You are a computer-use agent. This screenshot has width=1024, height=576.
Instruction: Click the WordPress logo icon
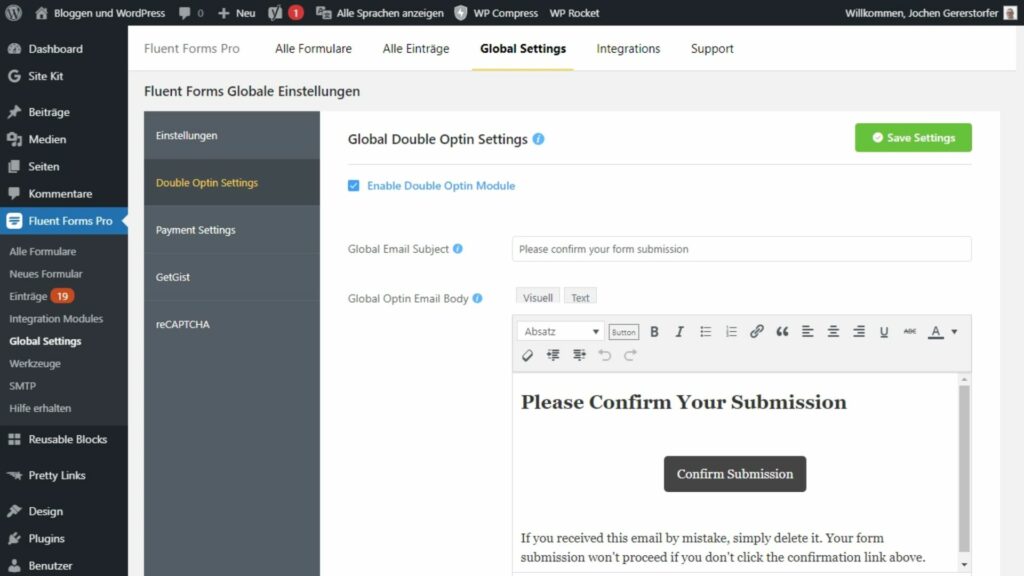(13, 12)
